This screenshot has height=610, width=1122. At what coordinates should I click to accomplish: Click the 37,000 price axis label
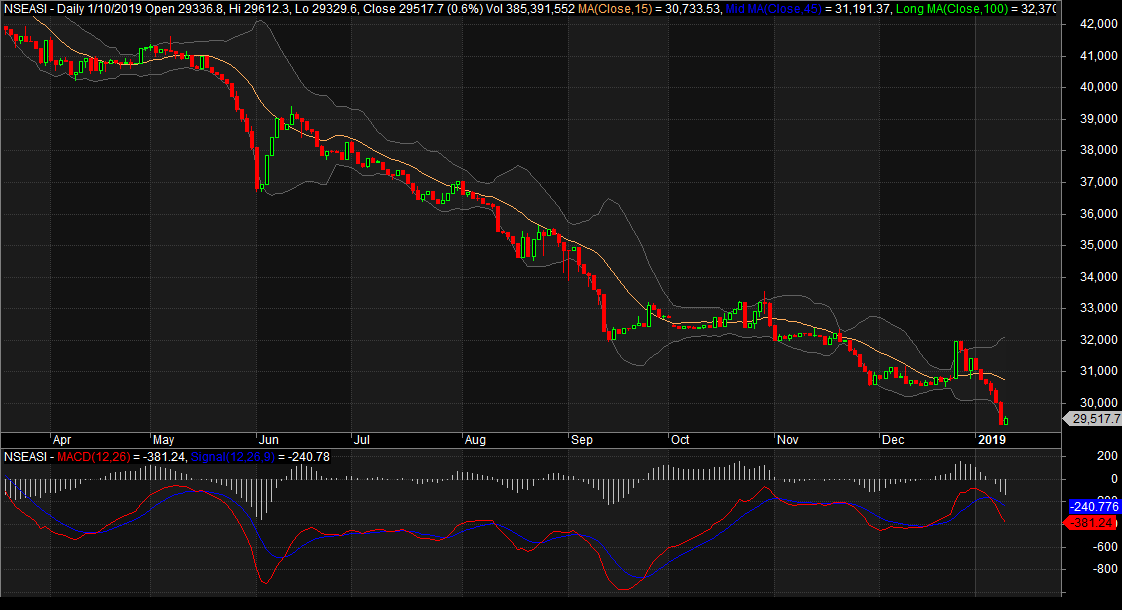point(1098,182)
